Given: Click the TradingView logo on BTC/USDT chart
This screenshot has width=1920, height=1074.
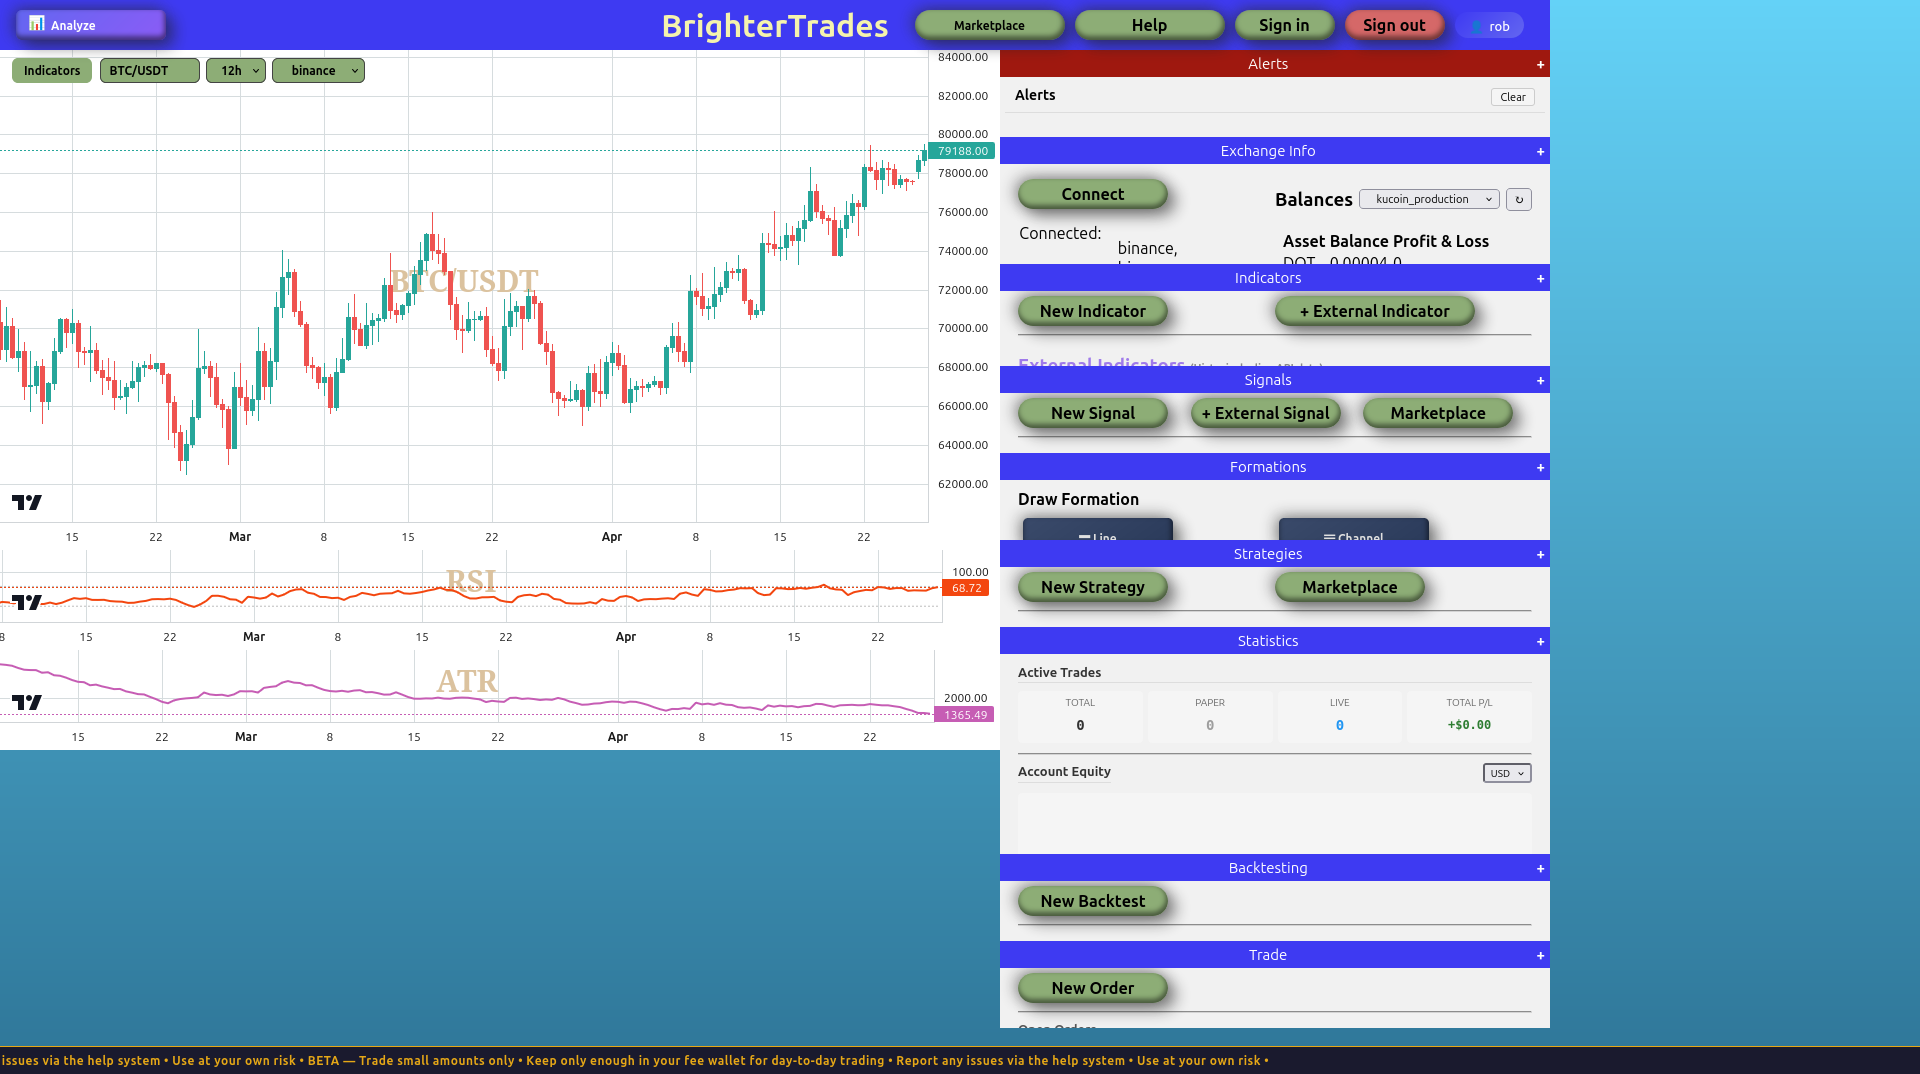Looking at the screenshot, I should tap(27, 502).
